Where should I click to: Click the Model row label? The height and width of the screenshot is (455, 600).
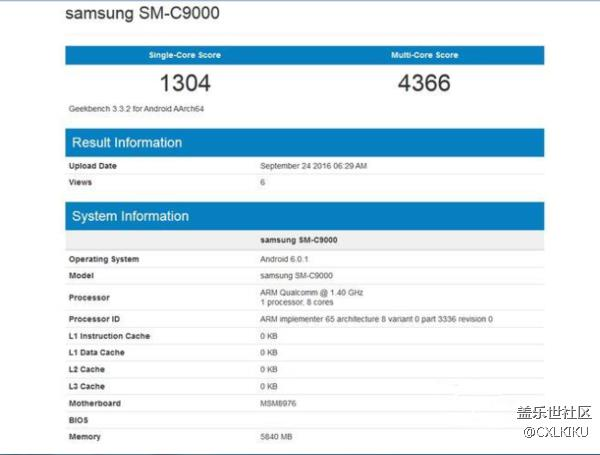click(81, 276)
